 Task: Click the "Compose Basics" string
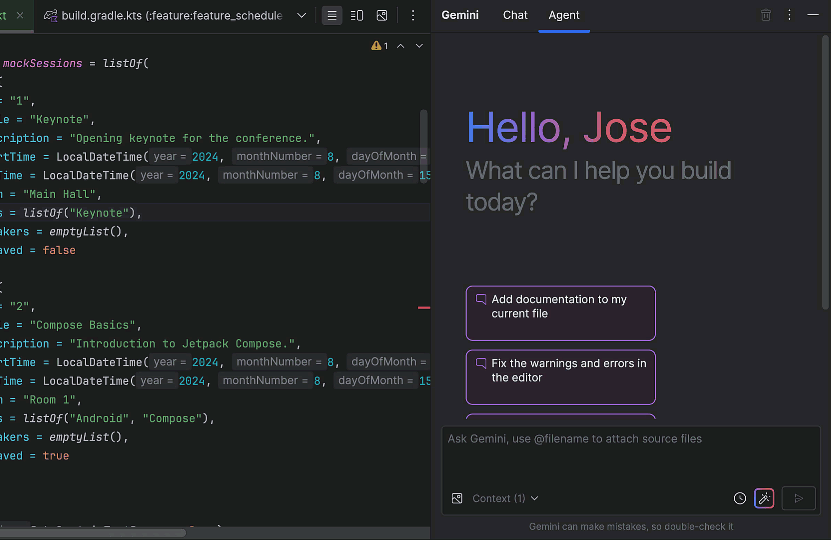click(82, 325)
